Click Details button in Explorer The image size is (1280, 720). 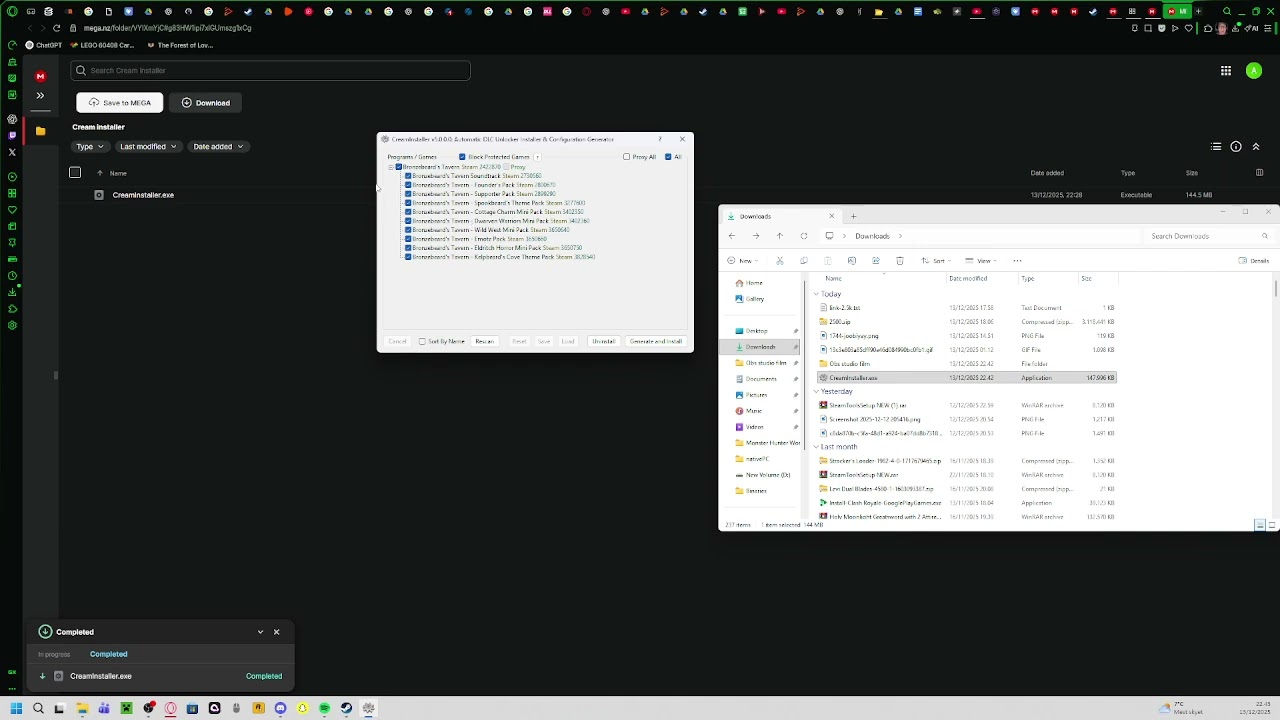tap(1254, 261)
